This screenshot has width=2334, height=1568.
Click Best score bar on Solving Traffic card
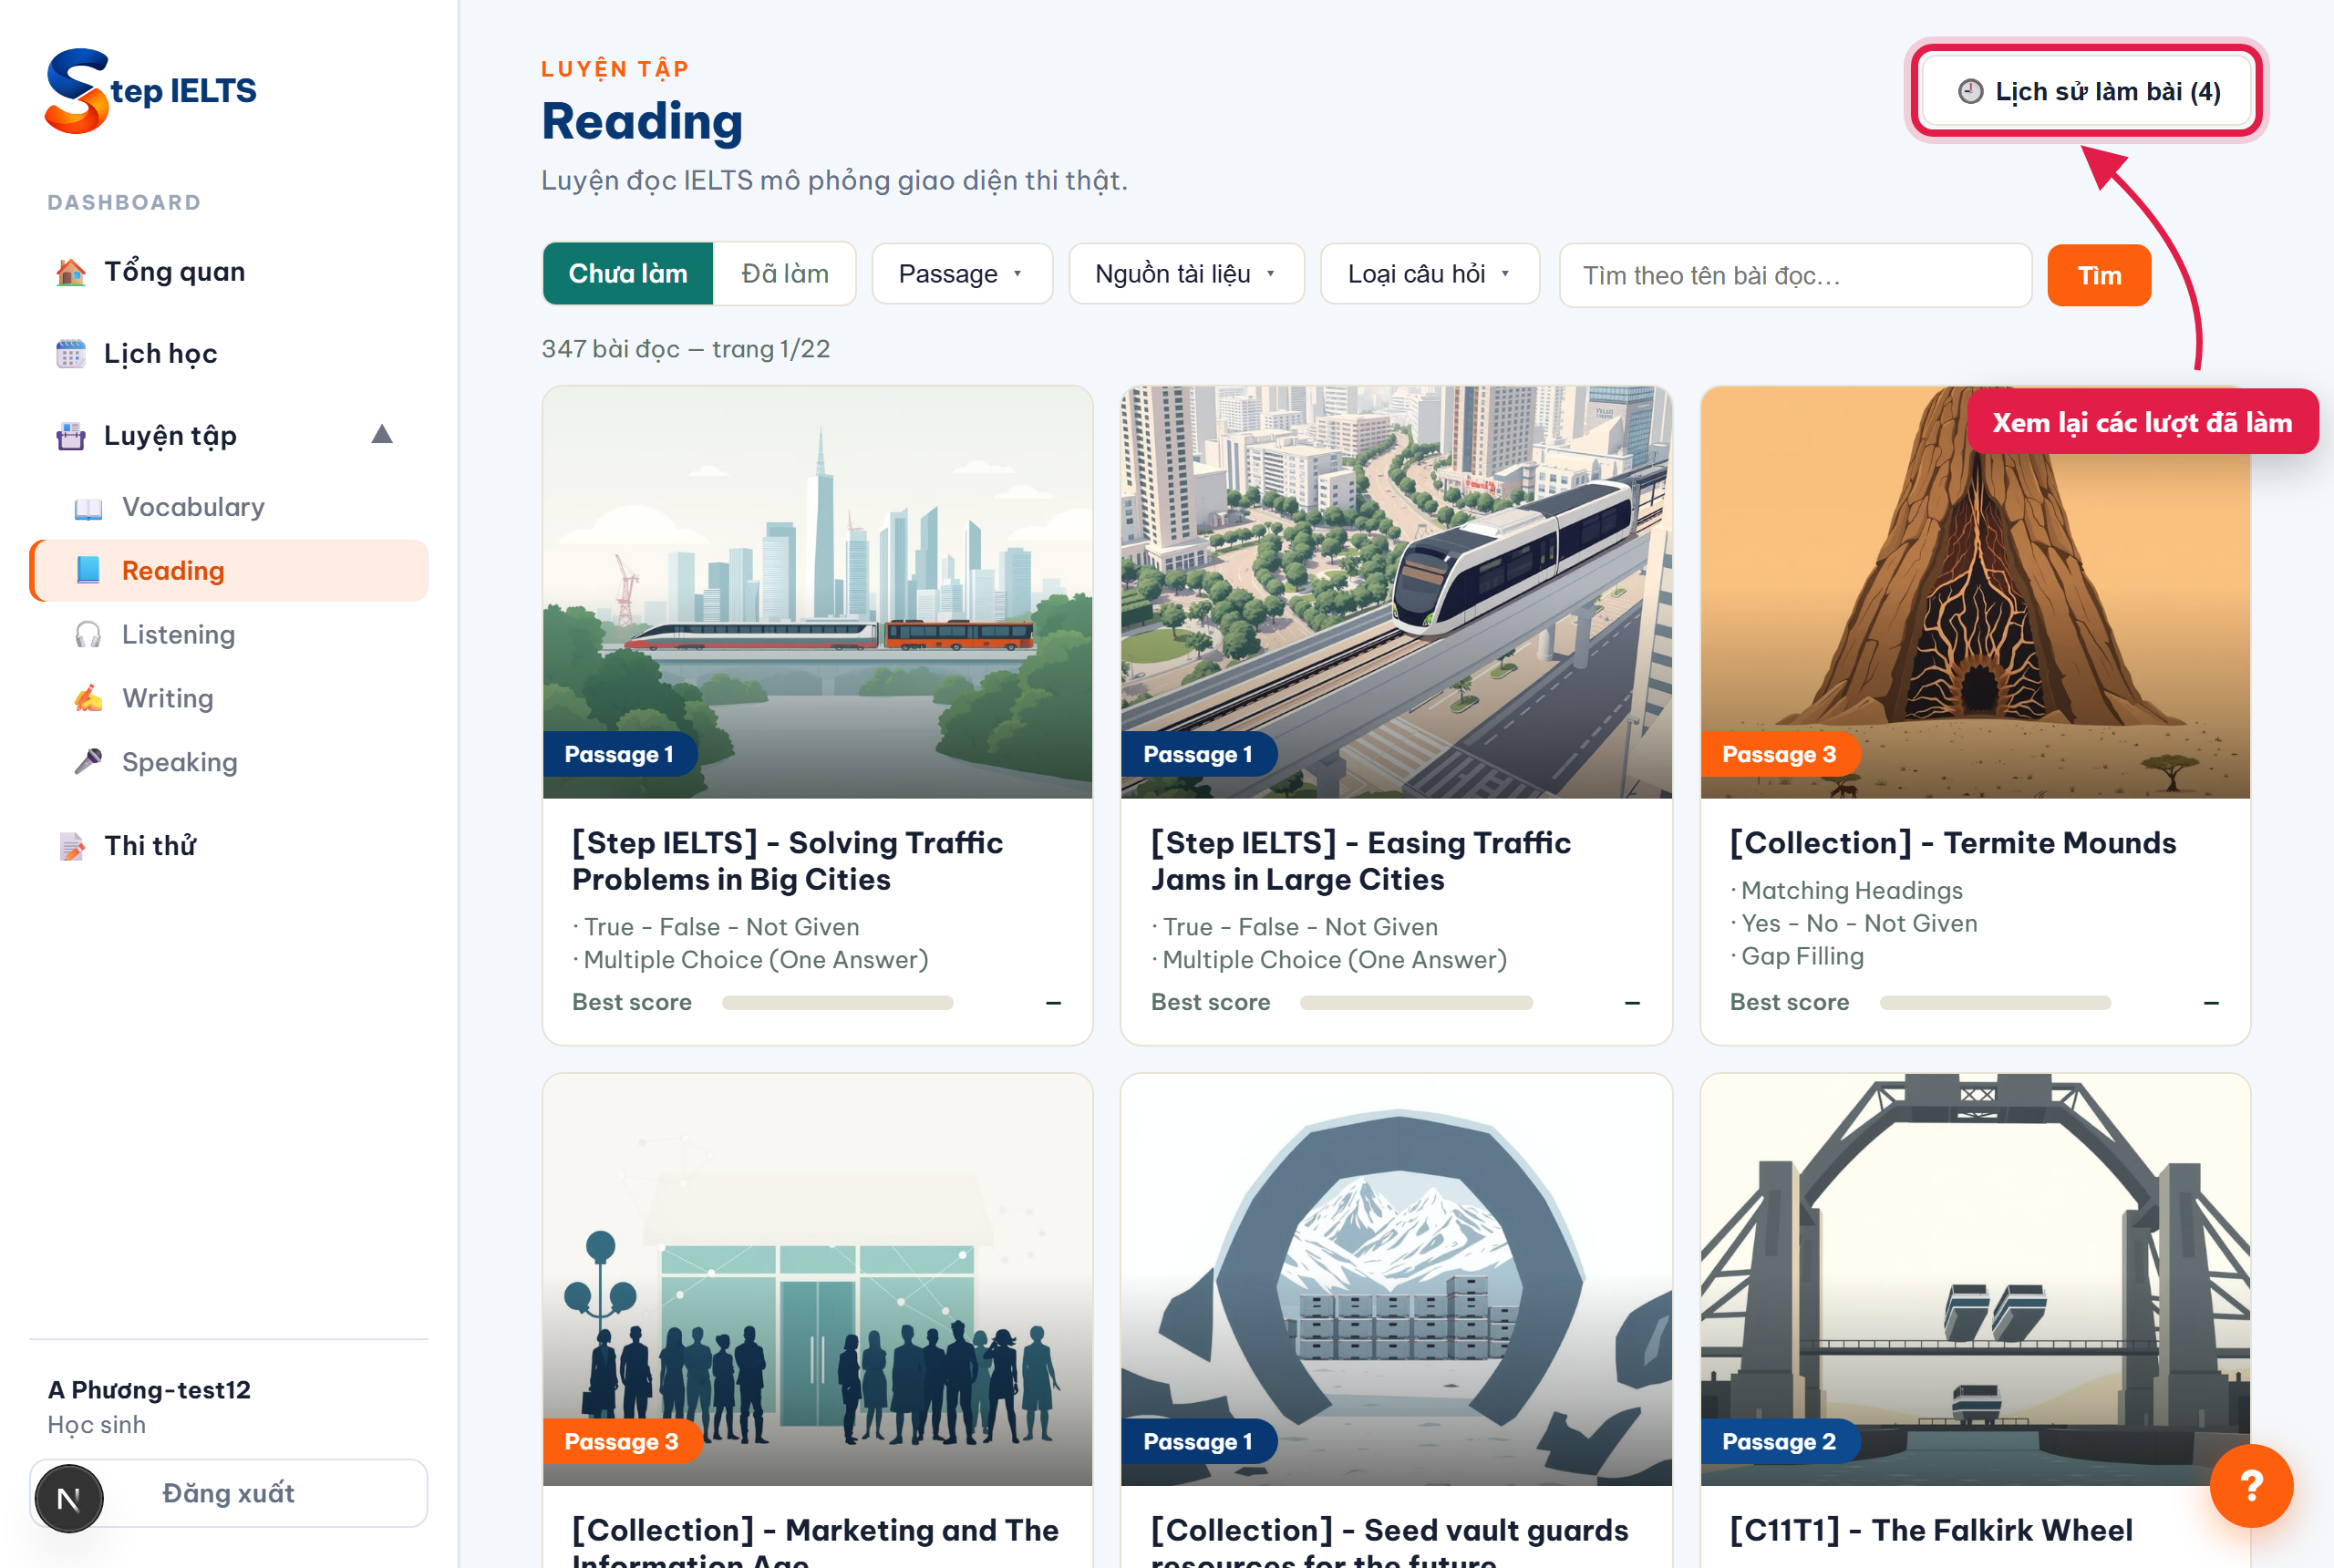click(x=837, y=1003)
